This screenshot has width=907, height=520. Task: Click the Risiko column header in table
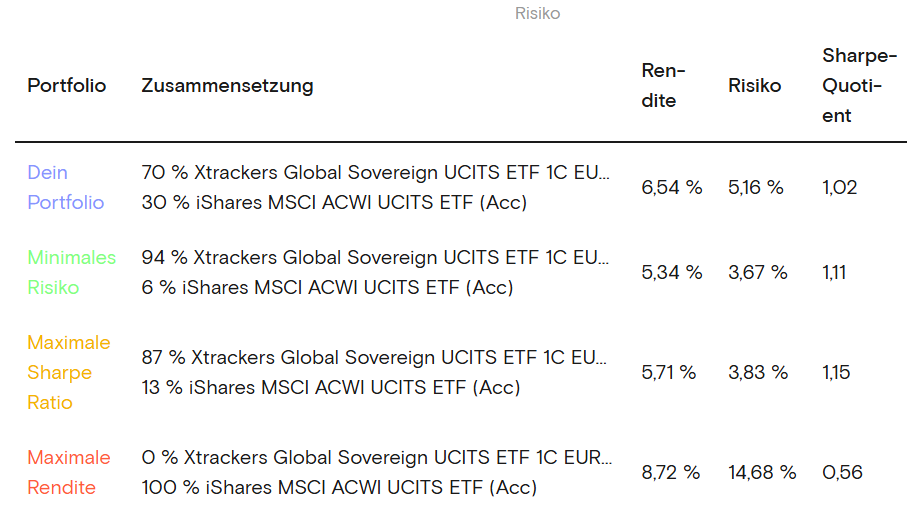coord(754,85)
